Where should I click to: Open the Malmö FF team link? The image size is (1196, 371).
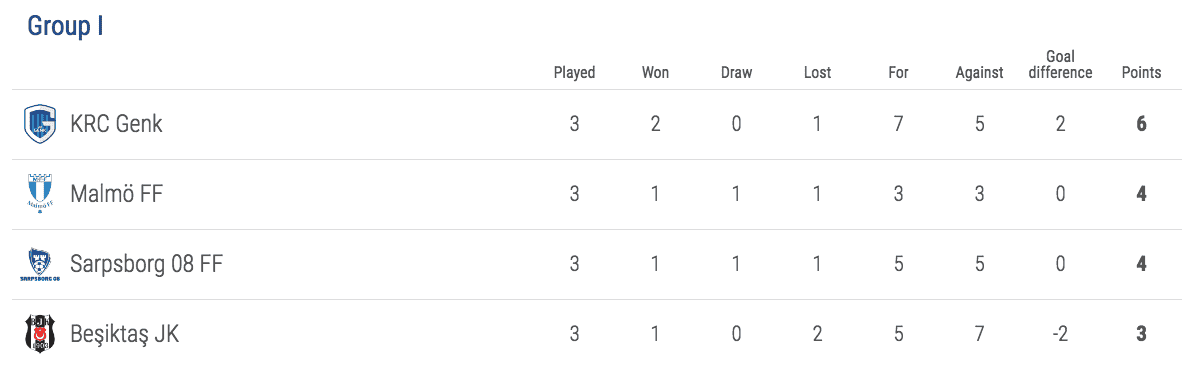117,194
